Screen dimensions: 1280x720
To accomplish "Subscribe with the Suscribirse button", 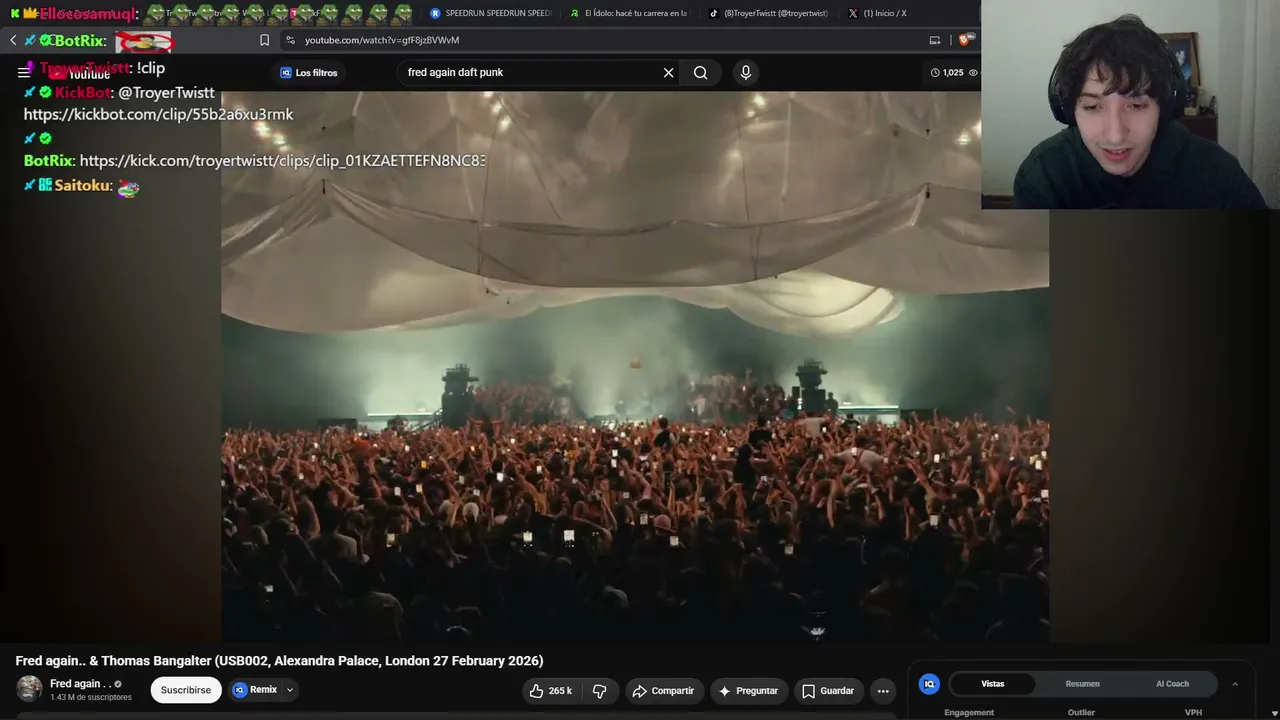I will (x=186, y=690).
